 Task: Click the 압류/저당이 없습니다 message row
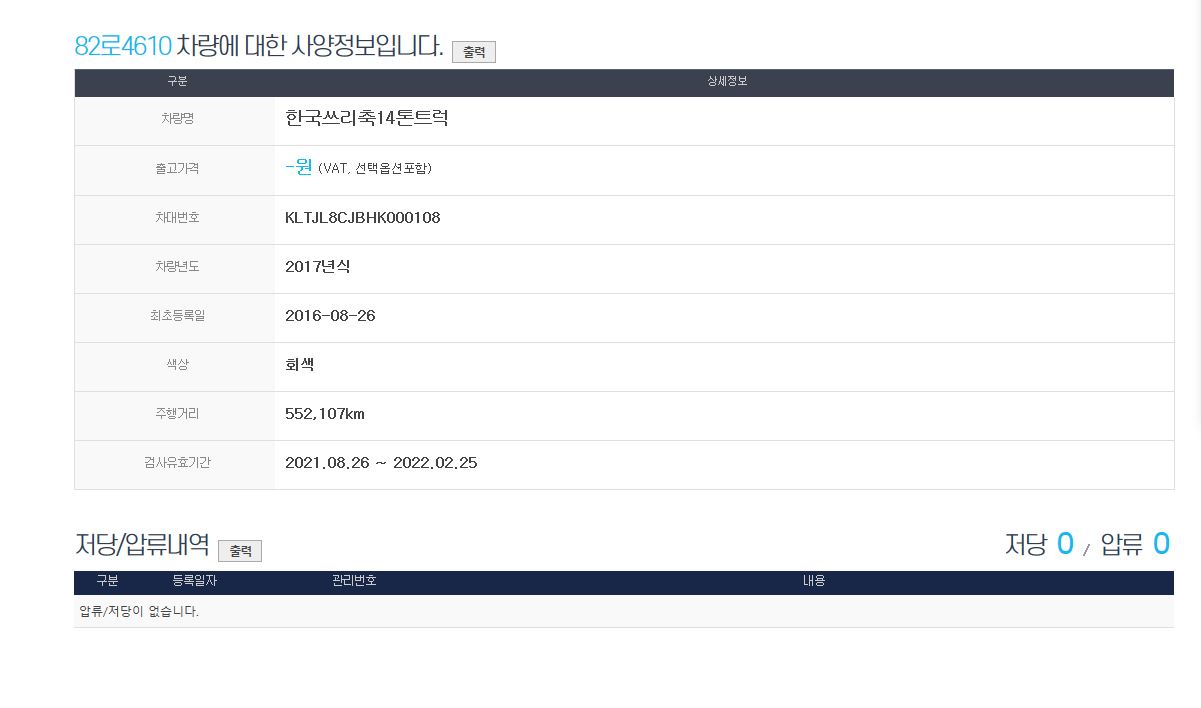coord(139,612)
